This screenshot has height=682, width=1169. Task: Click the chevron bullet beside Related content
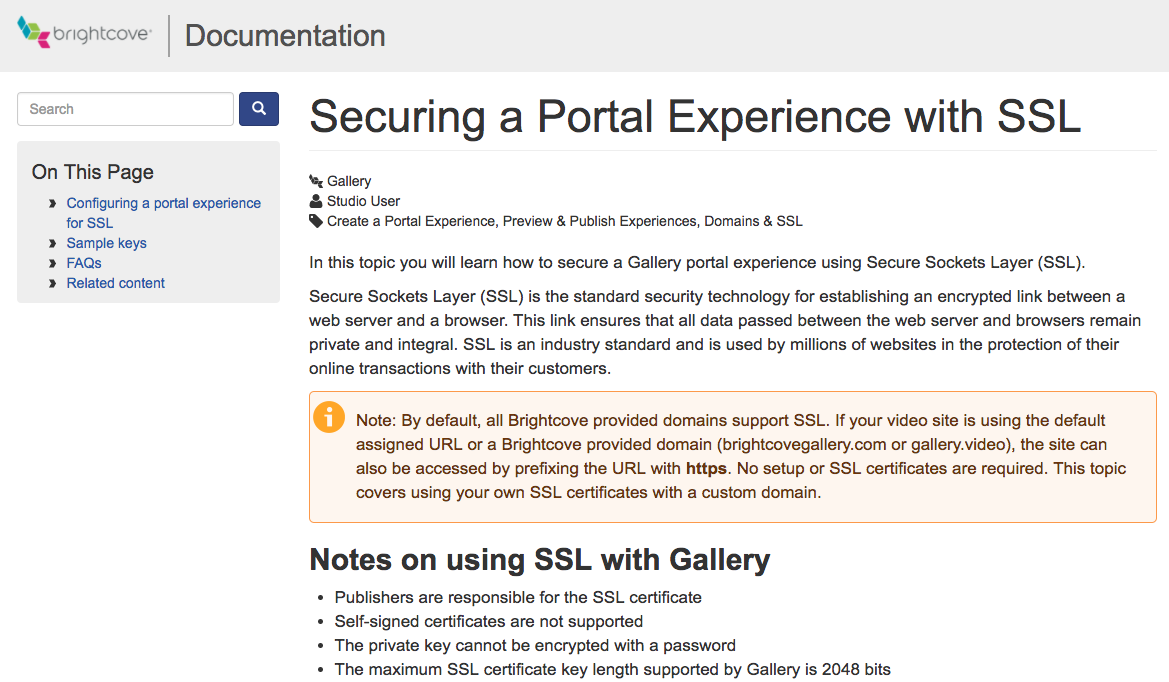coord(52,283)
